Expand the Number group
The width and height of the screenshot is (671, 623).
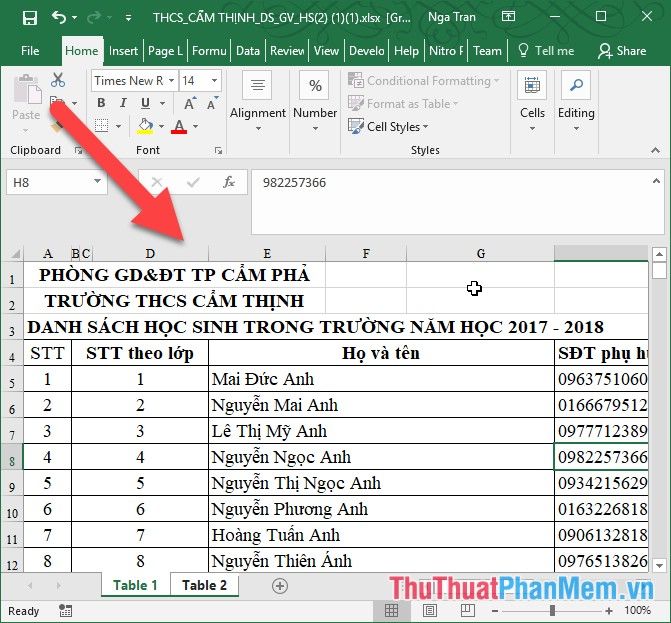pos(315,102)
